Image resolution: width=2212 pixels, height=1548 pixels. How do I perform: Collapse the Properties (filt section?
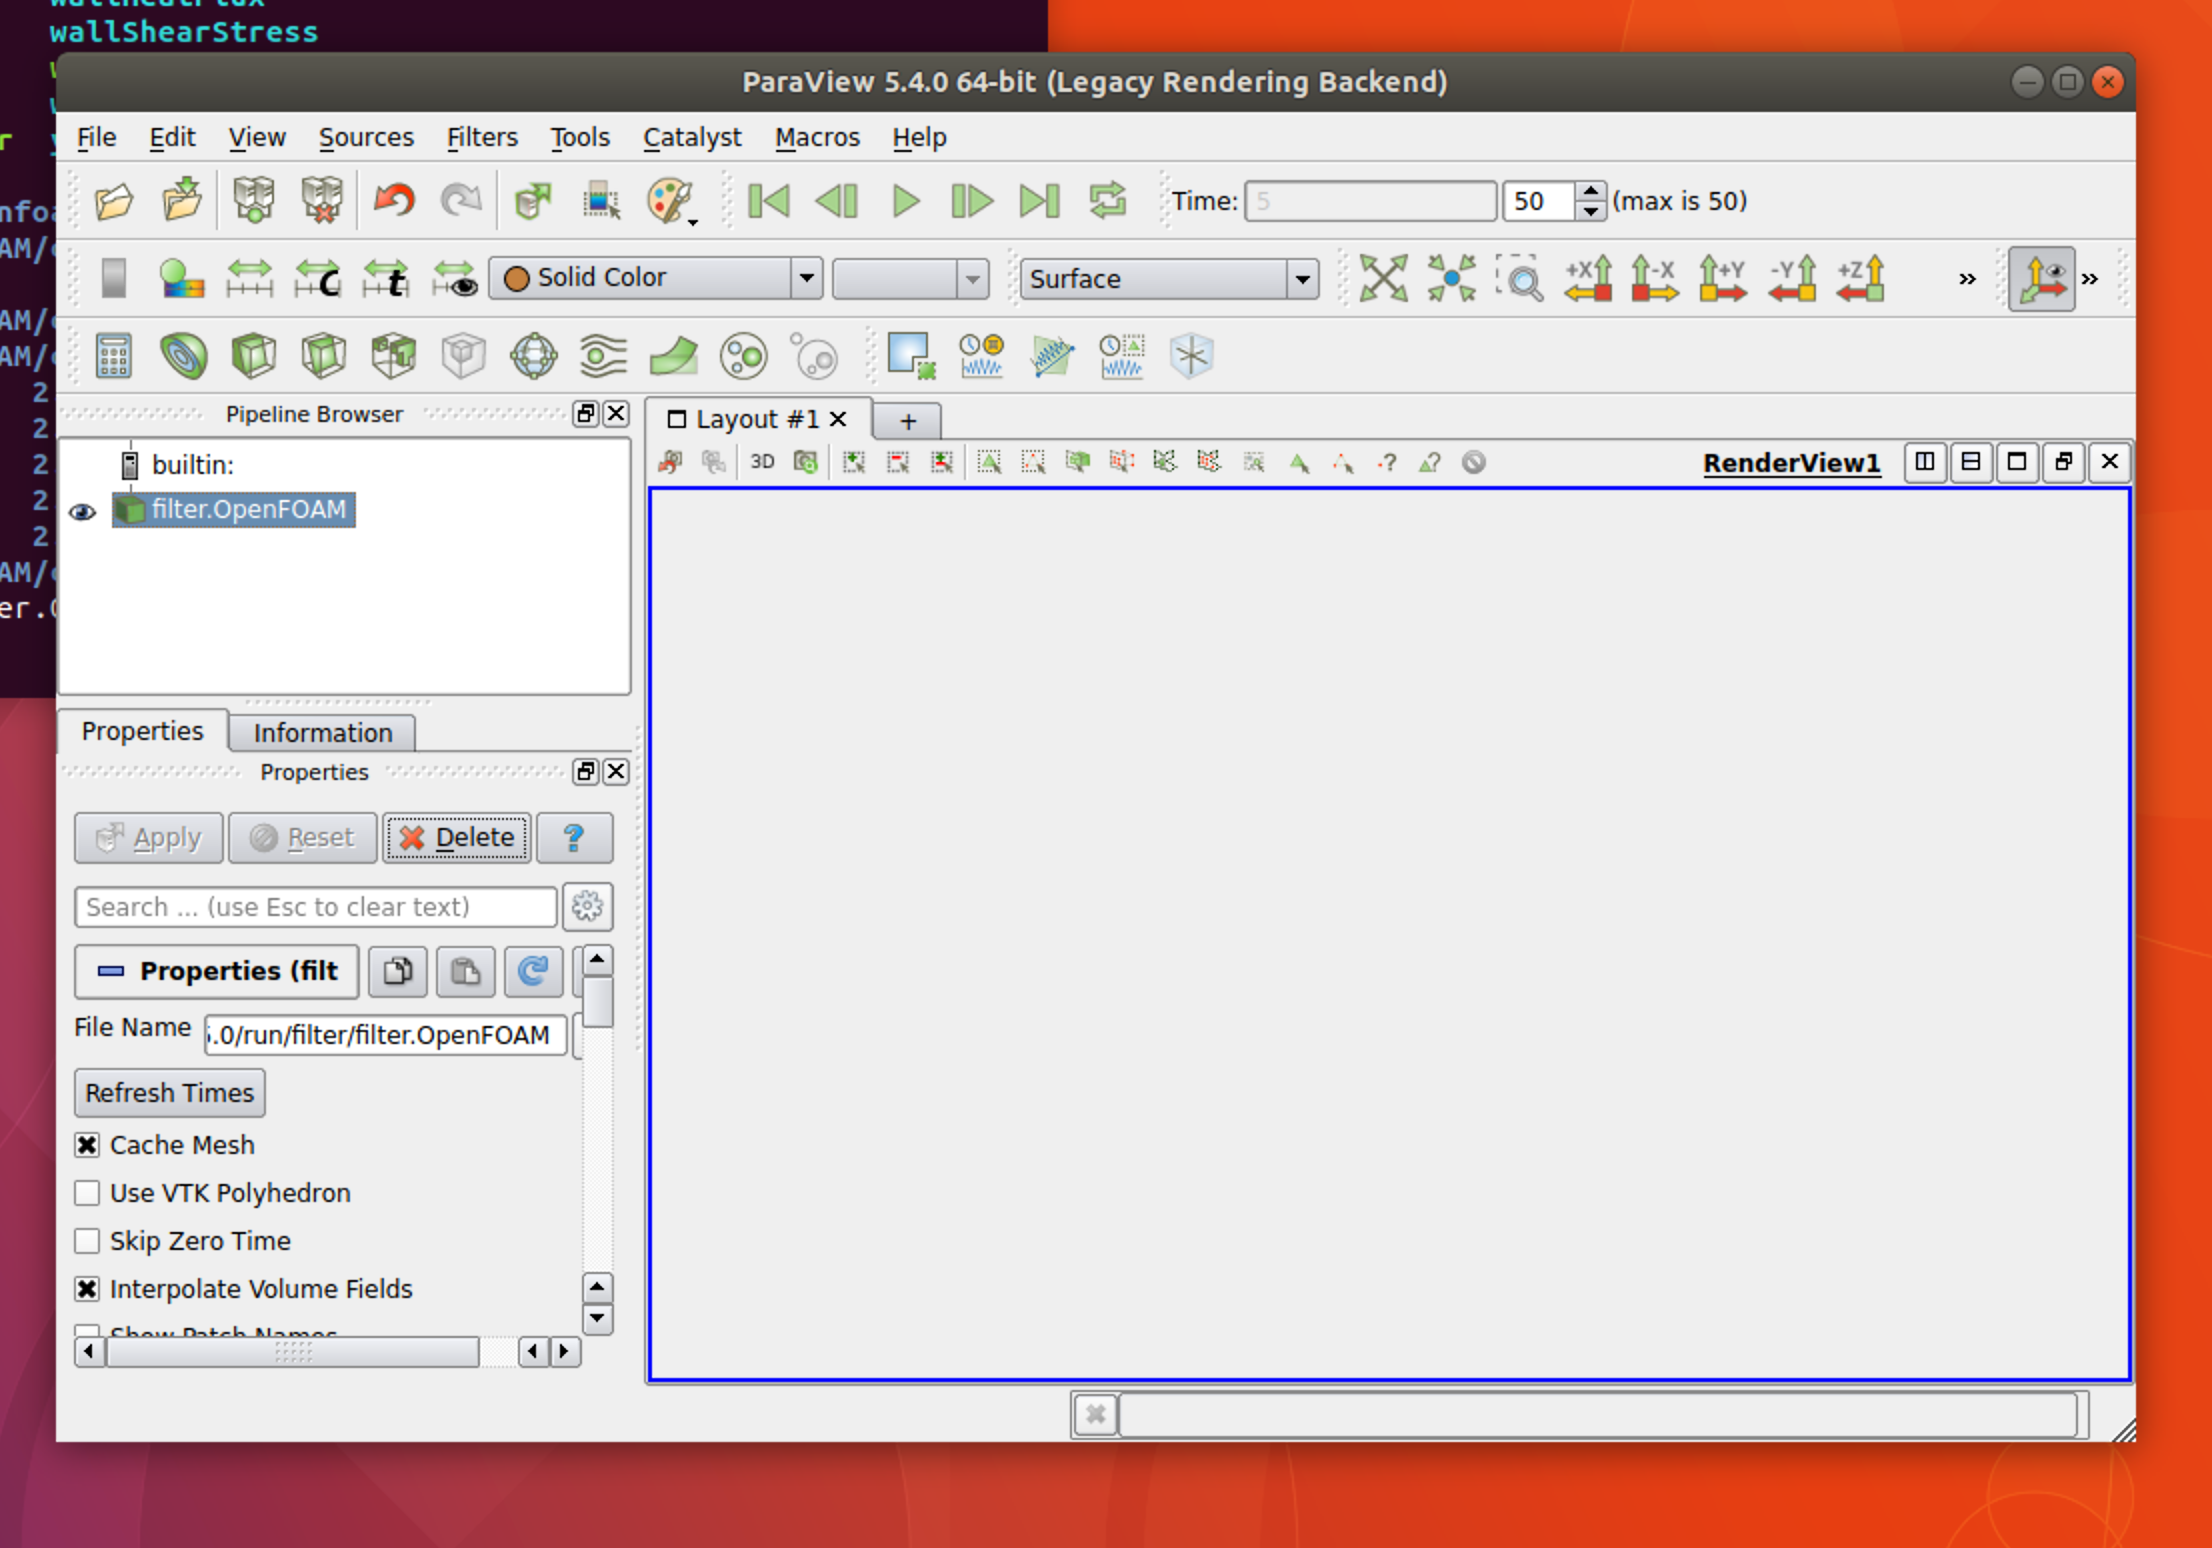(216, 971)
